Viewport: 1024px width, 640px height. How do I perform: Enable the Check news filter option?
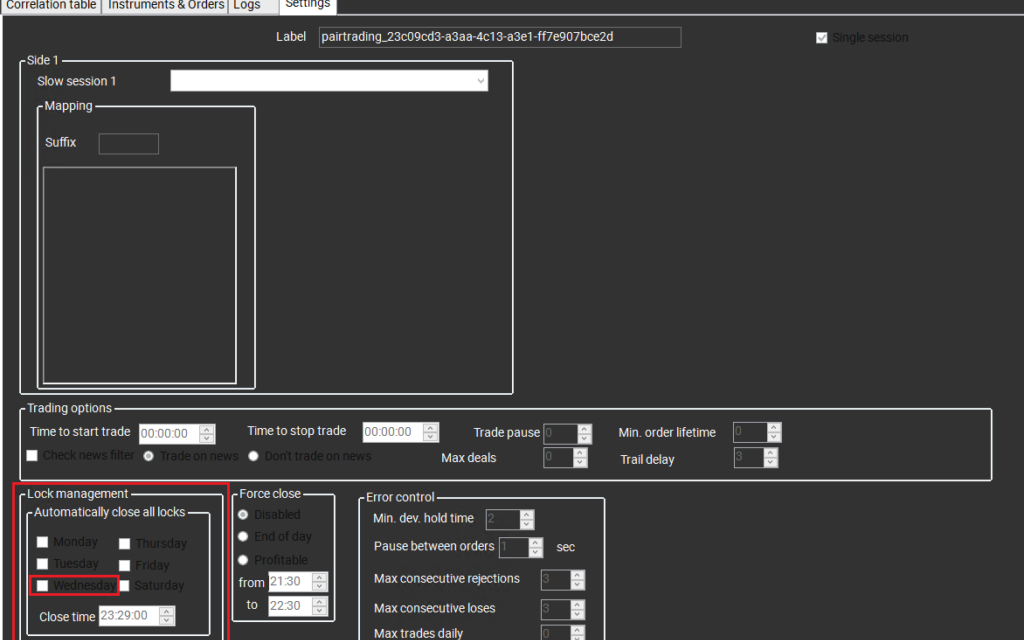[31, 455]
